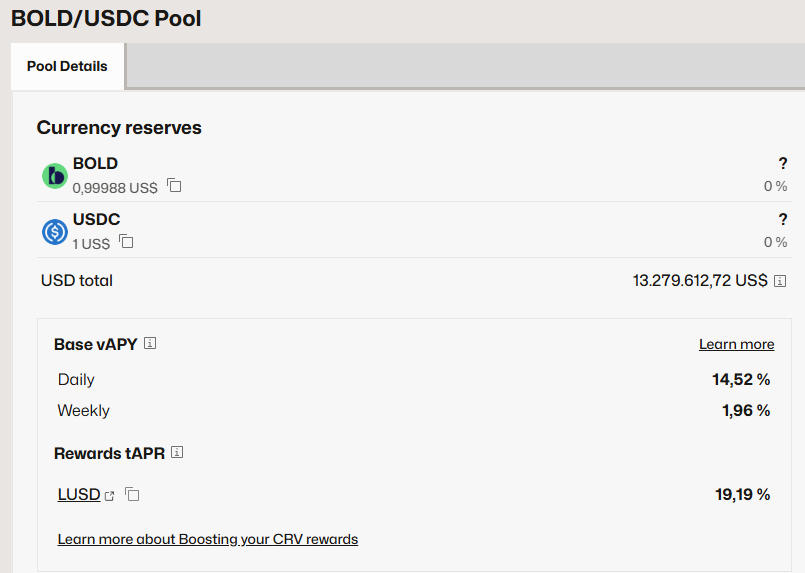
Task: Click the 1 US$ USDC price
Action: pyautogui.click(x=91, y=244)
